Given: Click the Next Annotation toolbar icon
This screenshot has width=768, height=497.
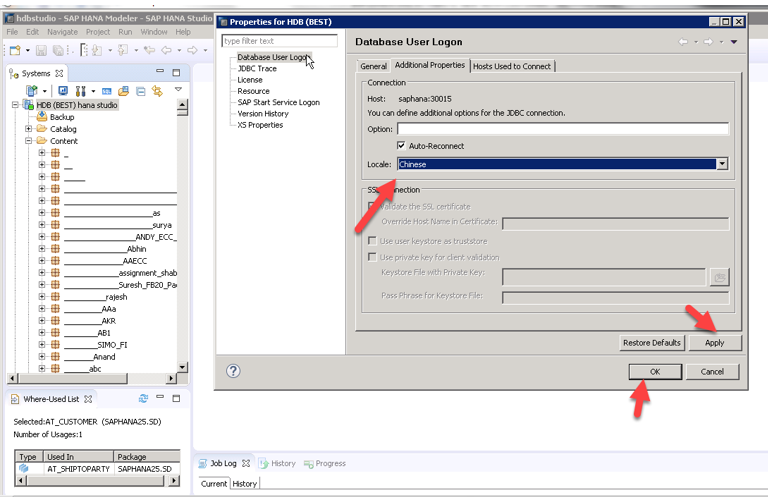Looking at the screenshot, I should (97, 50).
